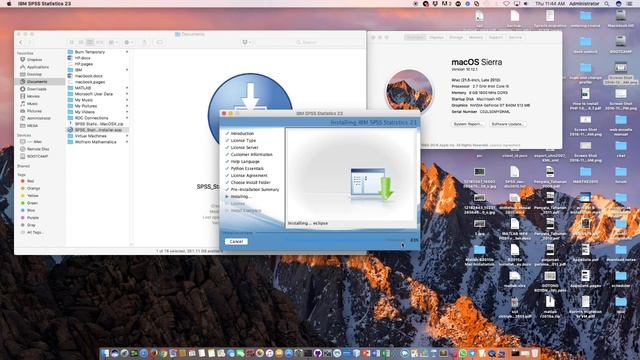Open Spotlight search in menu bar
The height and width of the screenshot is (360, 640).
607,3
